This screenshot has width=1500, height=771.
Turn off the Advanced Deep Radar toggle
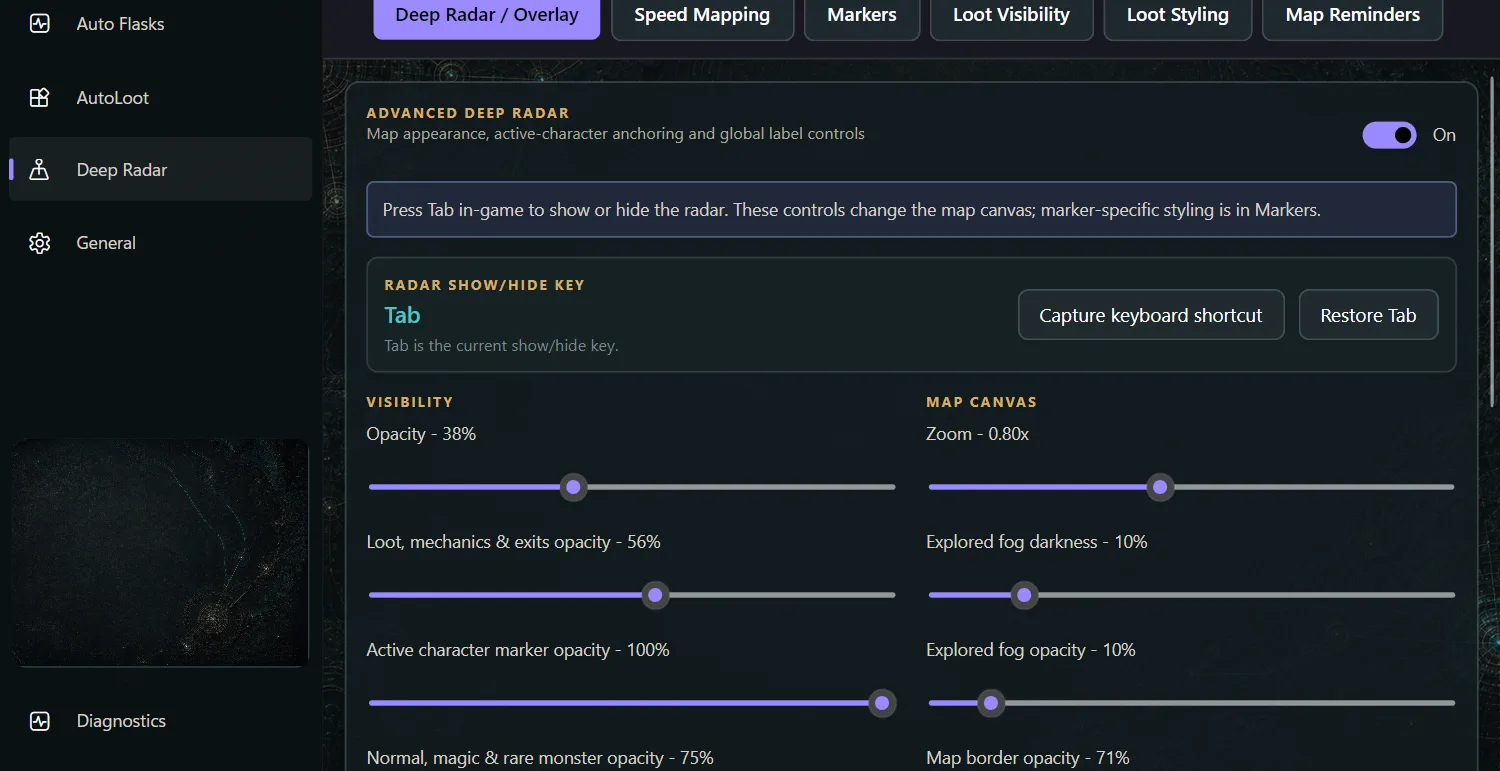(x=1389, y=135)
